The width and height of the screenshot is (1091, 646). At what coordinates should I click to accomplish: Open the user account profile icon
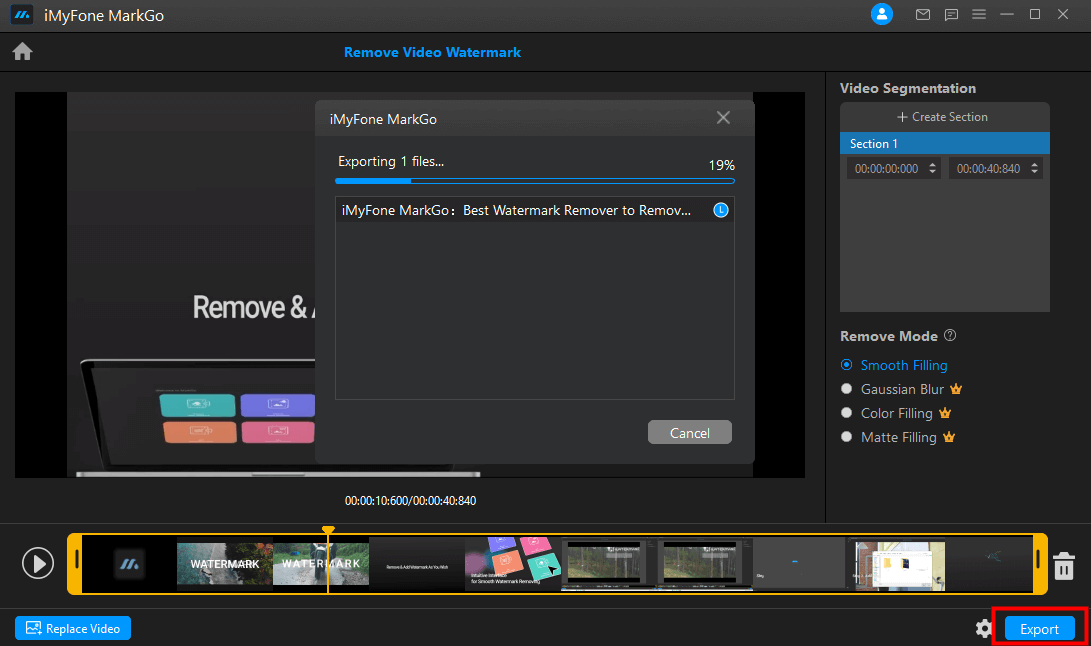(881, 14)
